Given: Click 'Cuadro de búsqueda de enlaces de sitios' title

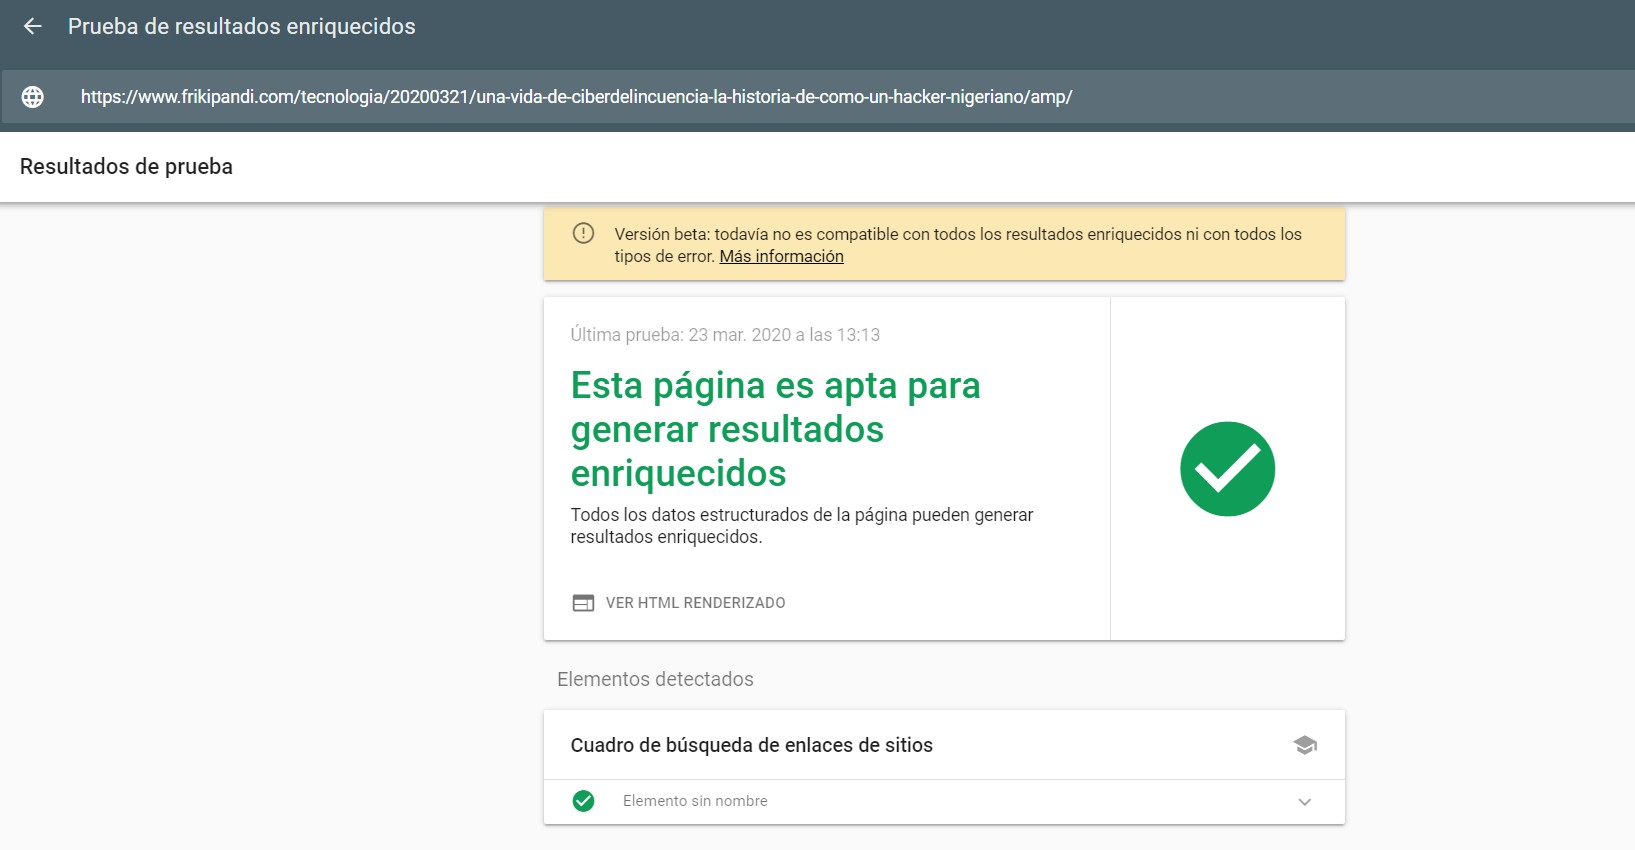Looking at the screenshot, I should pyautogui.click(x=751, y=745).
